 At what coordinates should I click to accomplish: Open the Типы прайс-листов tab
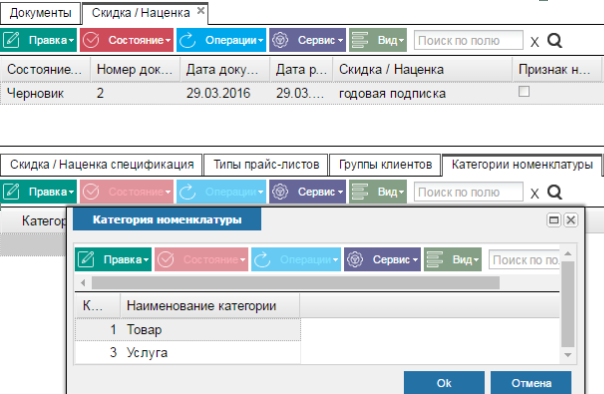point(266,164)
